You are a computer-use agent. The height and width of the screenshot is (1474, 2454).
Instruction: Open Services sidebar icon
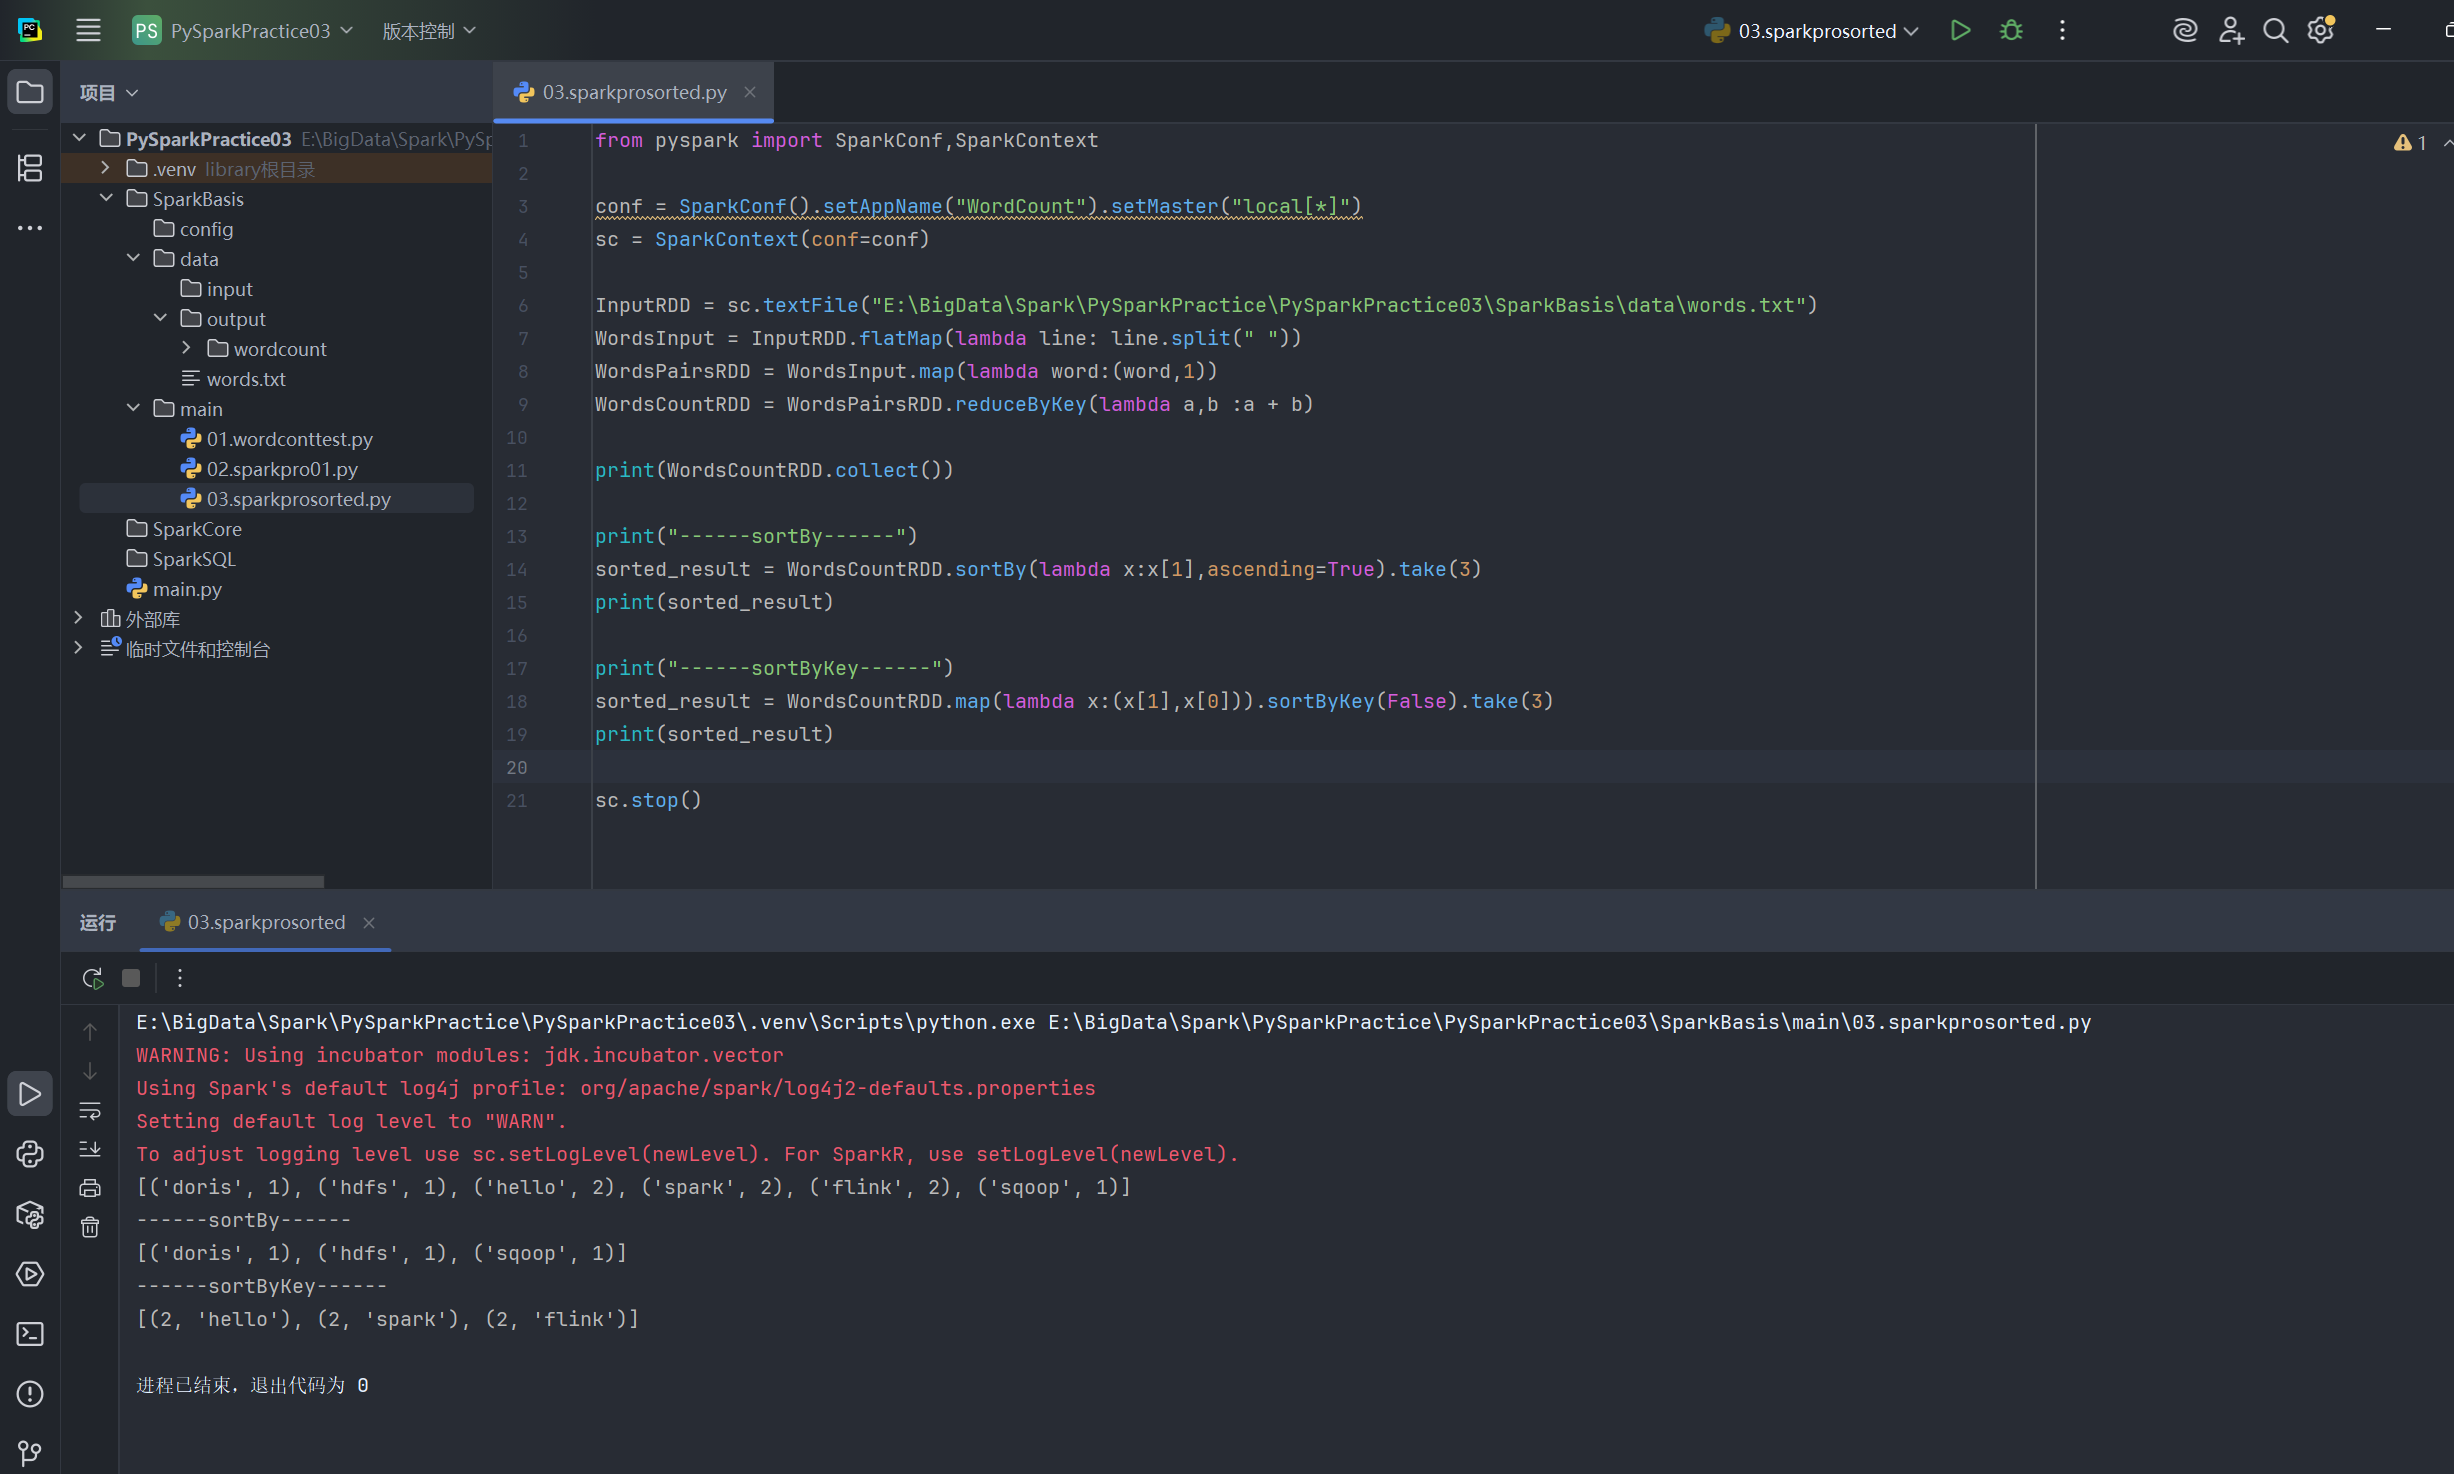click(30, 1274)
